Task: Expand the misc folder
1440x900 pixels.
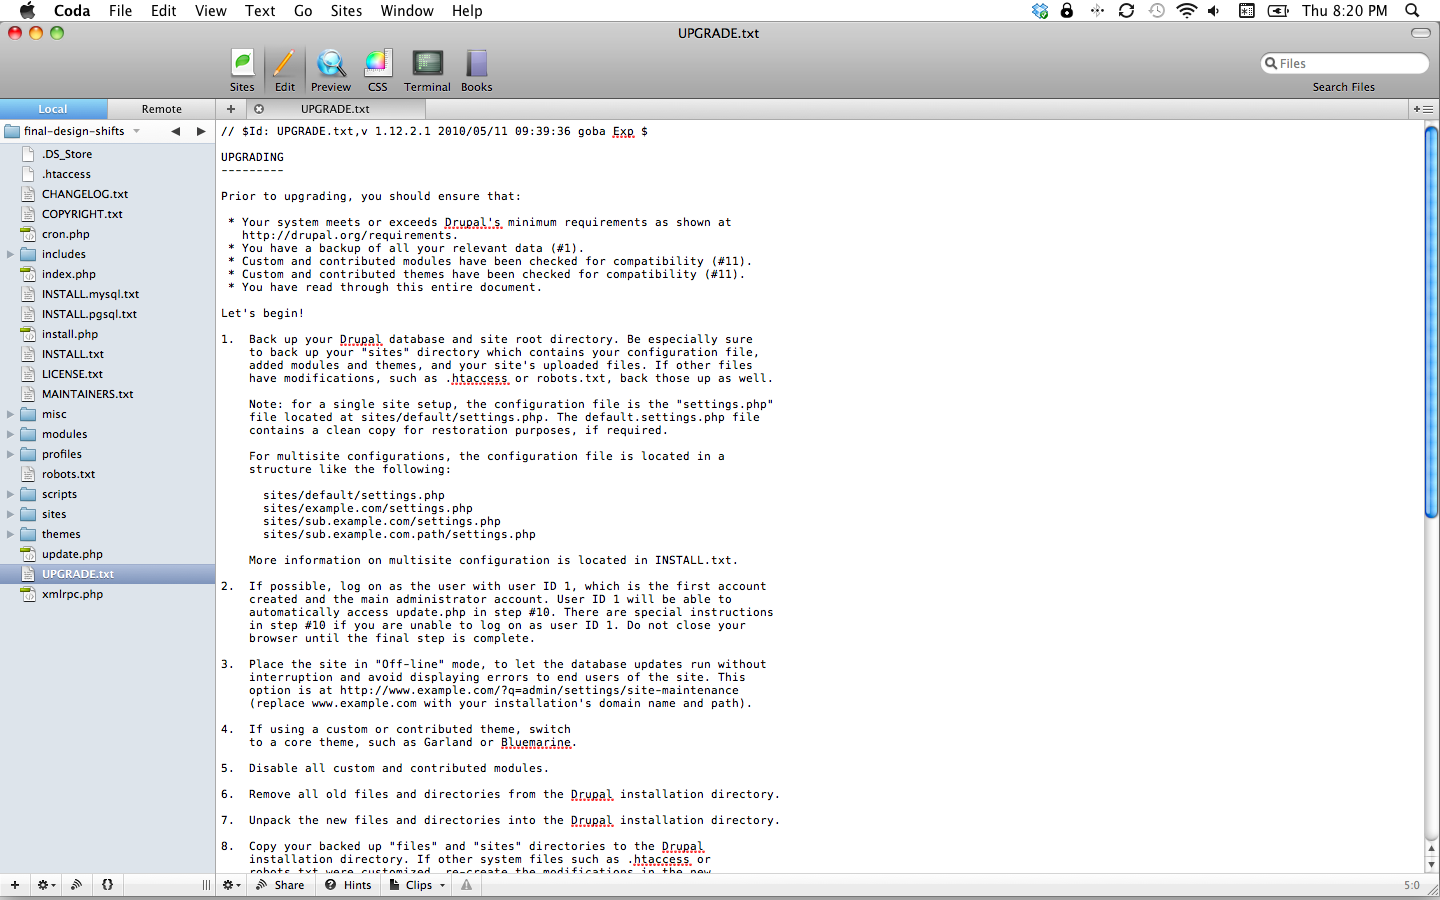Action: pyautogui.click(x=10, y=414)
